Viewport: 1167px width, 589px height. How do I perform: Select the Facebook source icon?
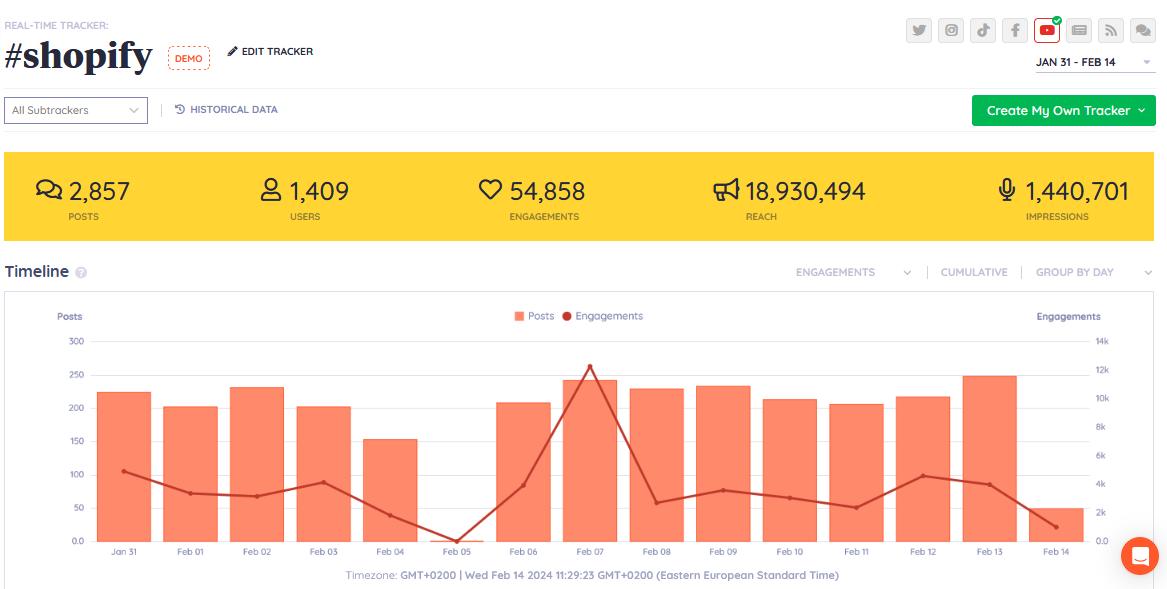pos(1015,31)
